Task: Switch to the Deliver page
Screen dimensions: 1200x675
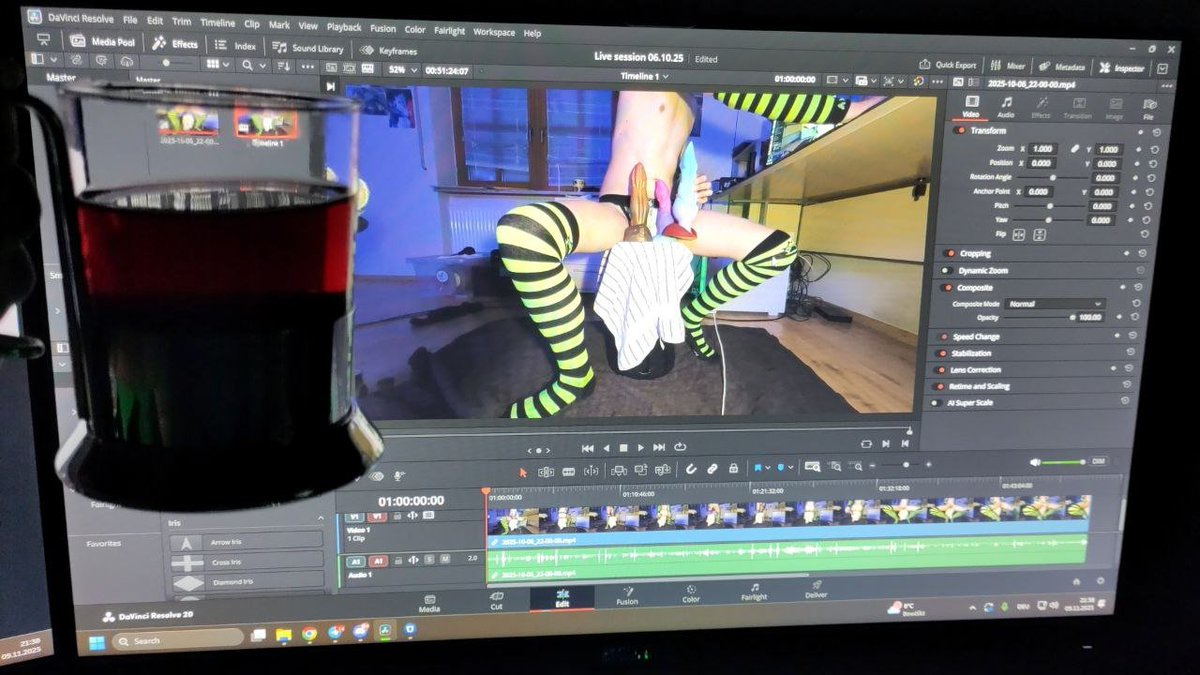Action: tap(815, 589)
